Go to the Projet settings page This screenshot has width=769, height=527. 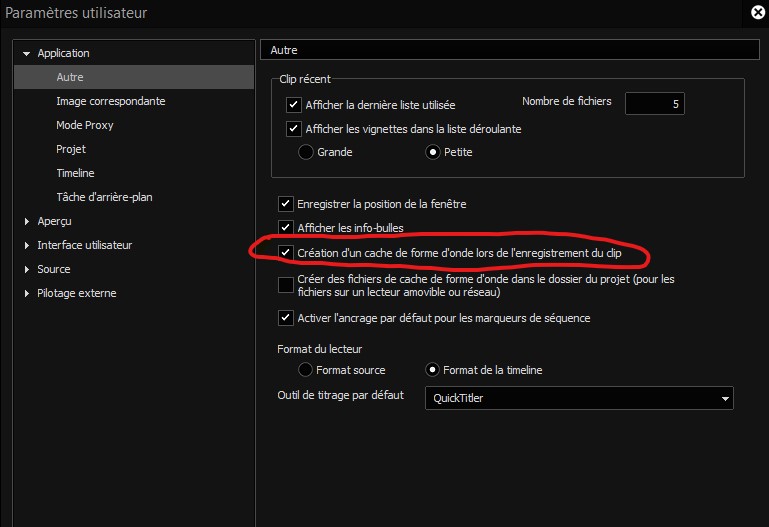coord(71,149)
